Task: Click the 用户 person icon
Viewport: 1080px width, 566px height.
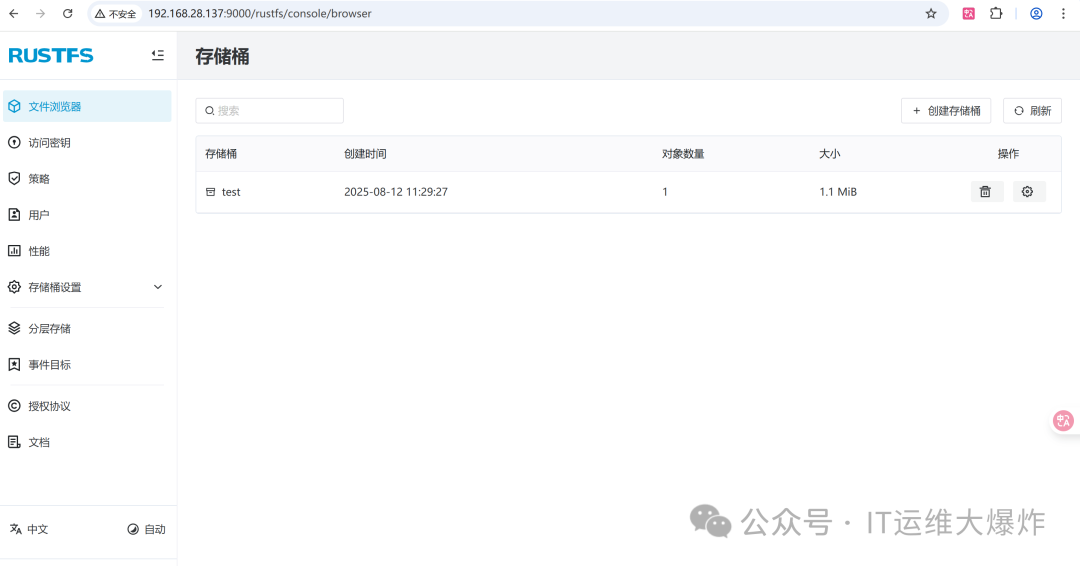Action: (14, 215)
